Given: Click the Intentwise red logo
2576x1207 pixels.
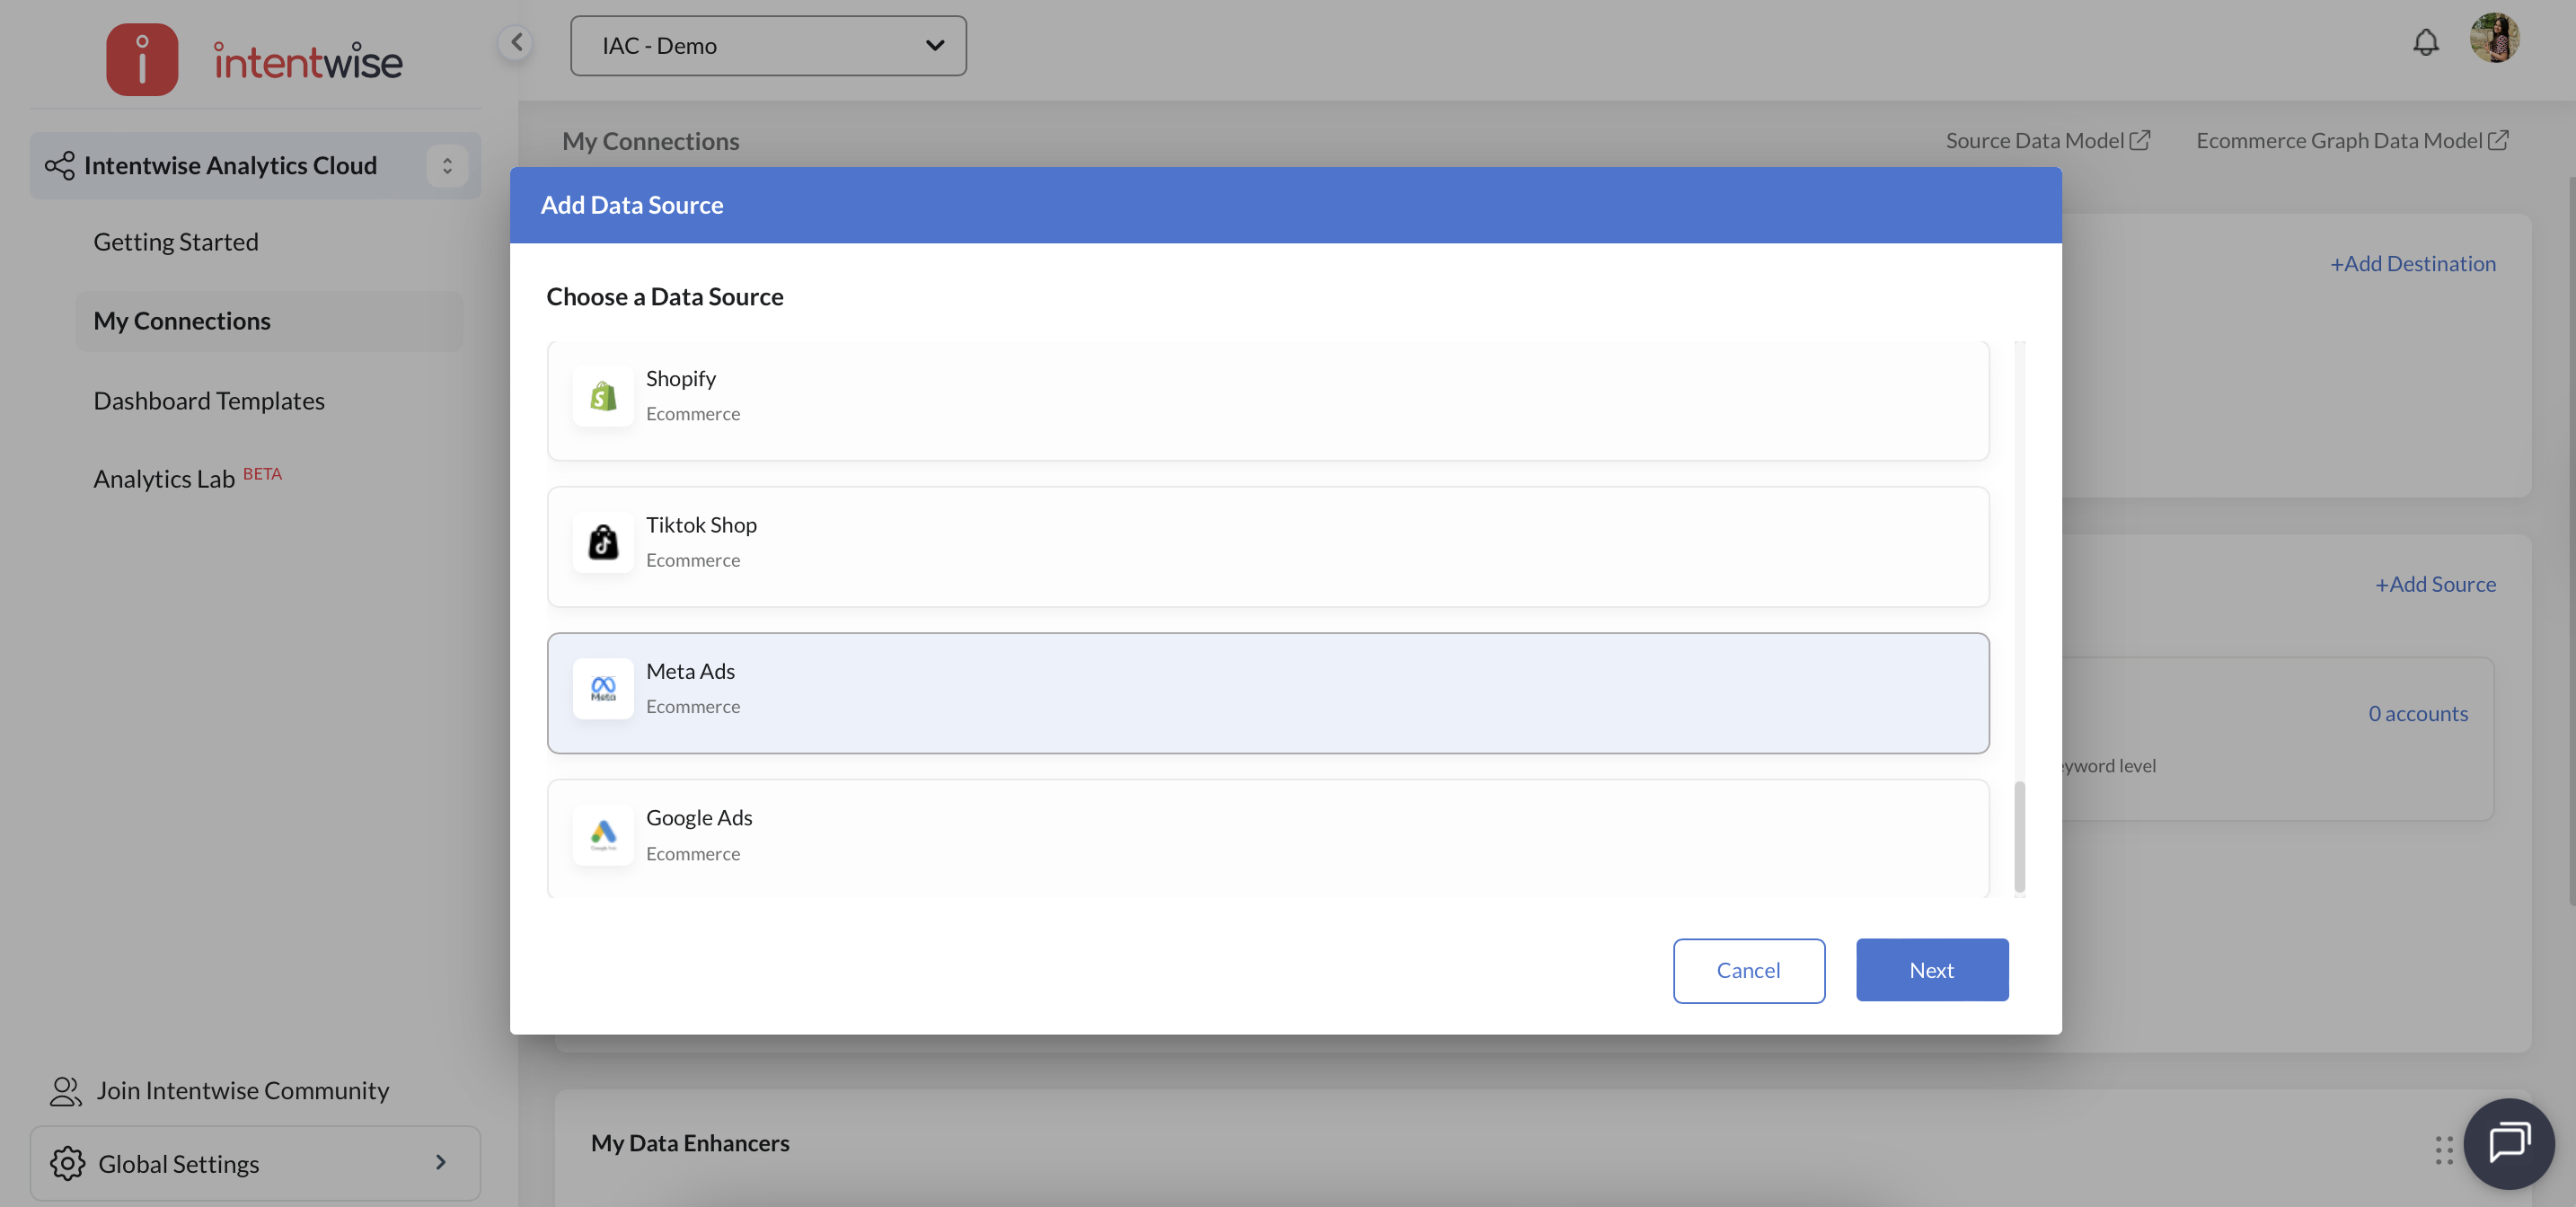Looking at the screenshot, I should (x=142, y=60).
